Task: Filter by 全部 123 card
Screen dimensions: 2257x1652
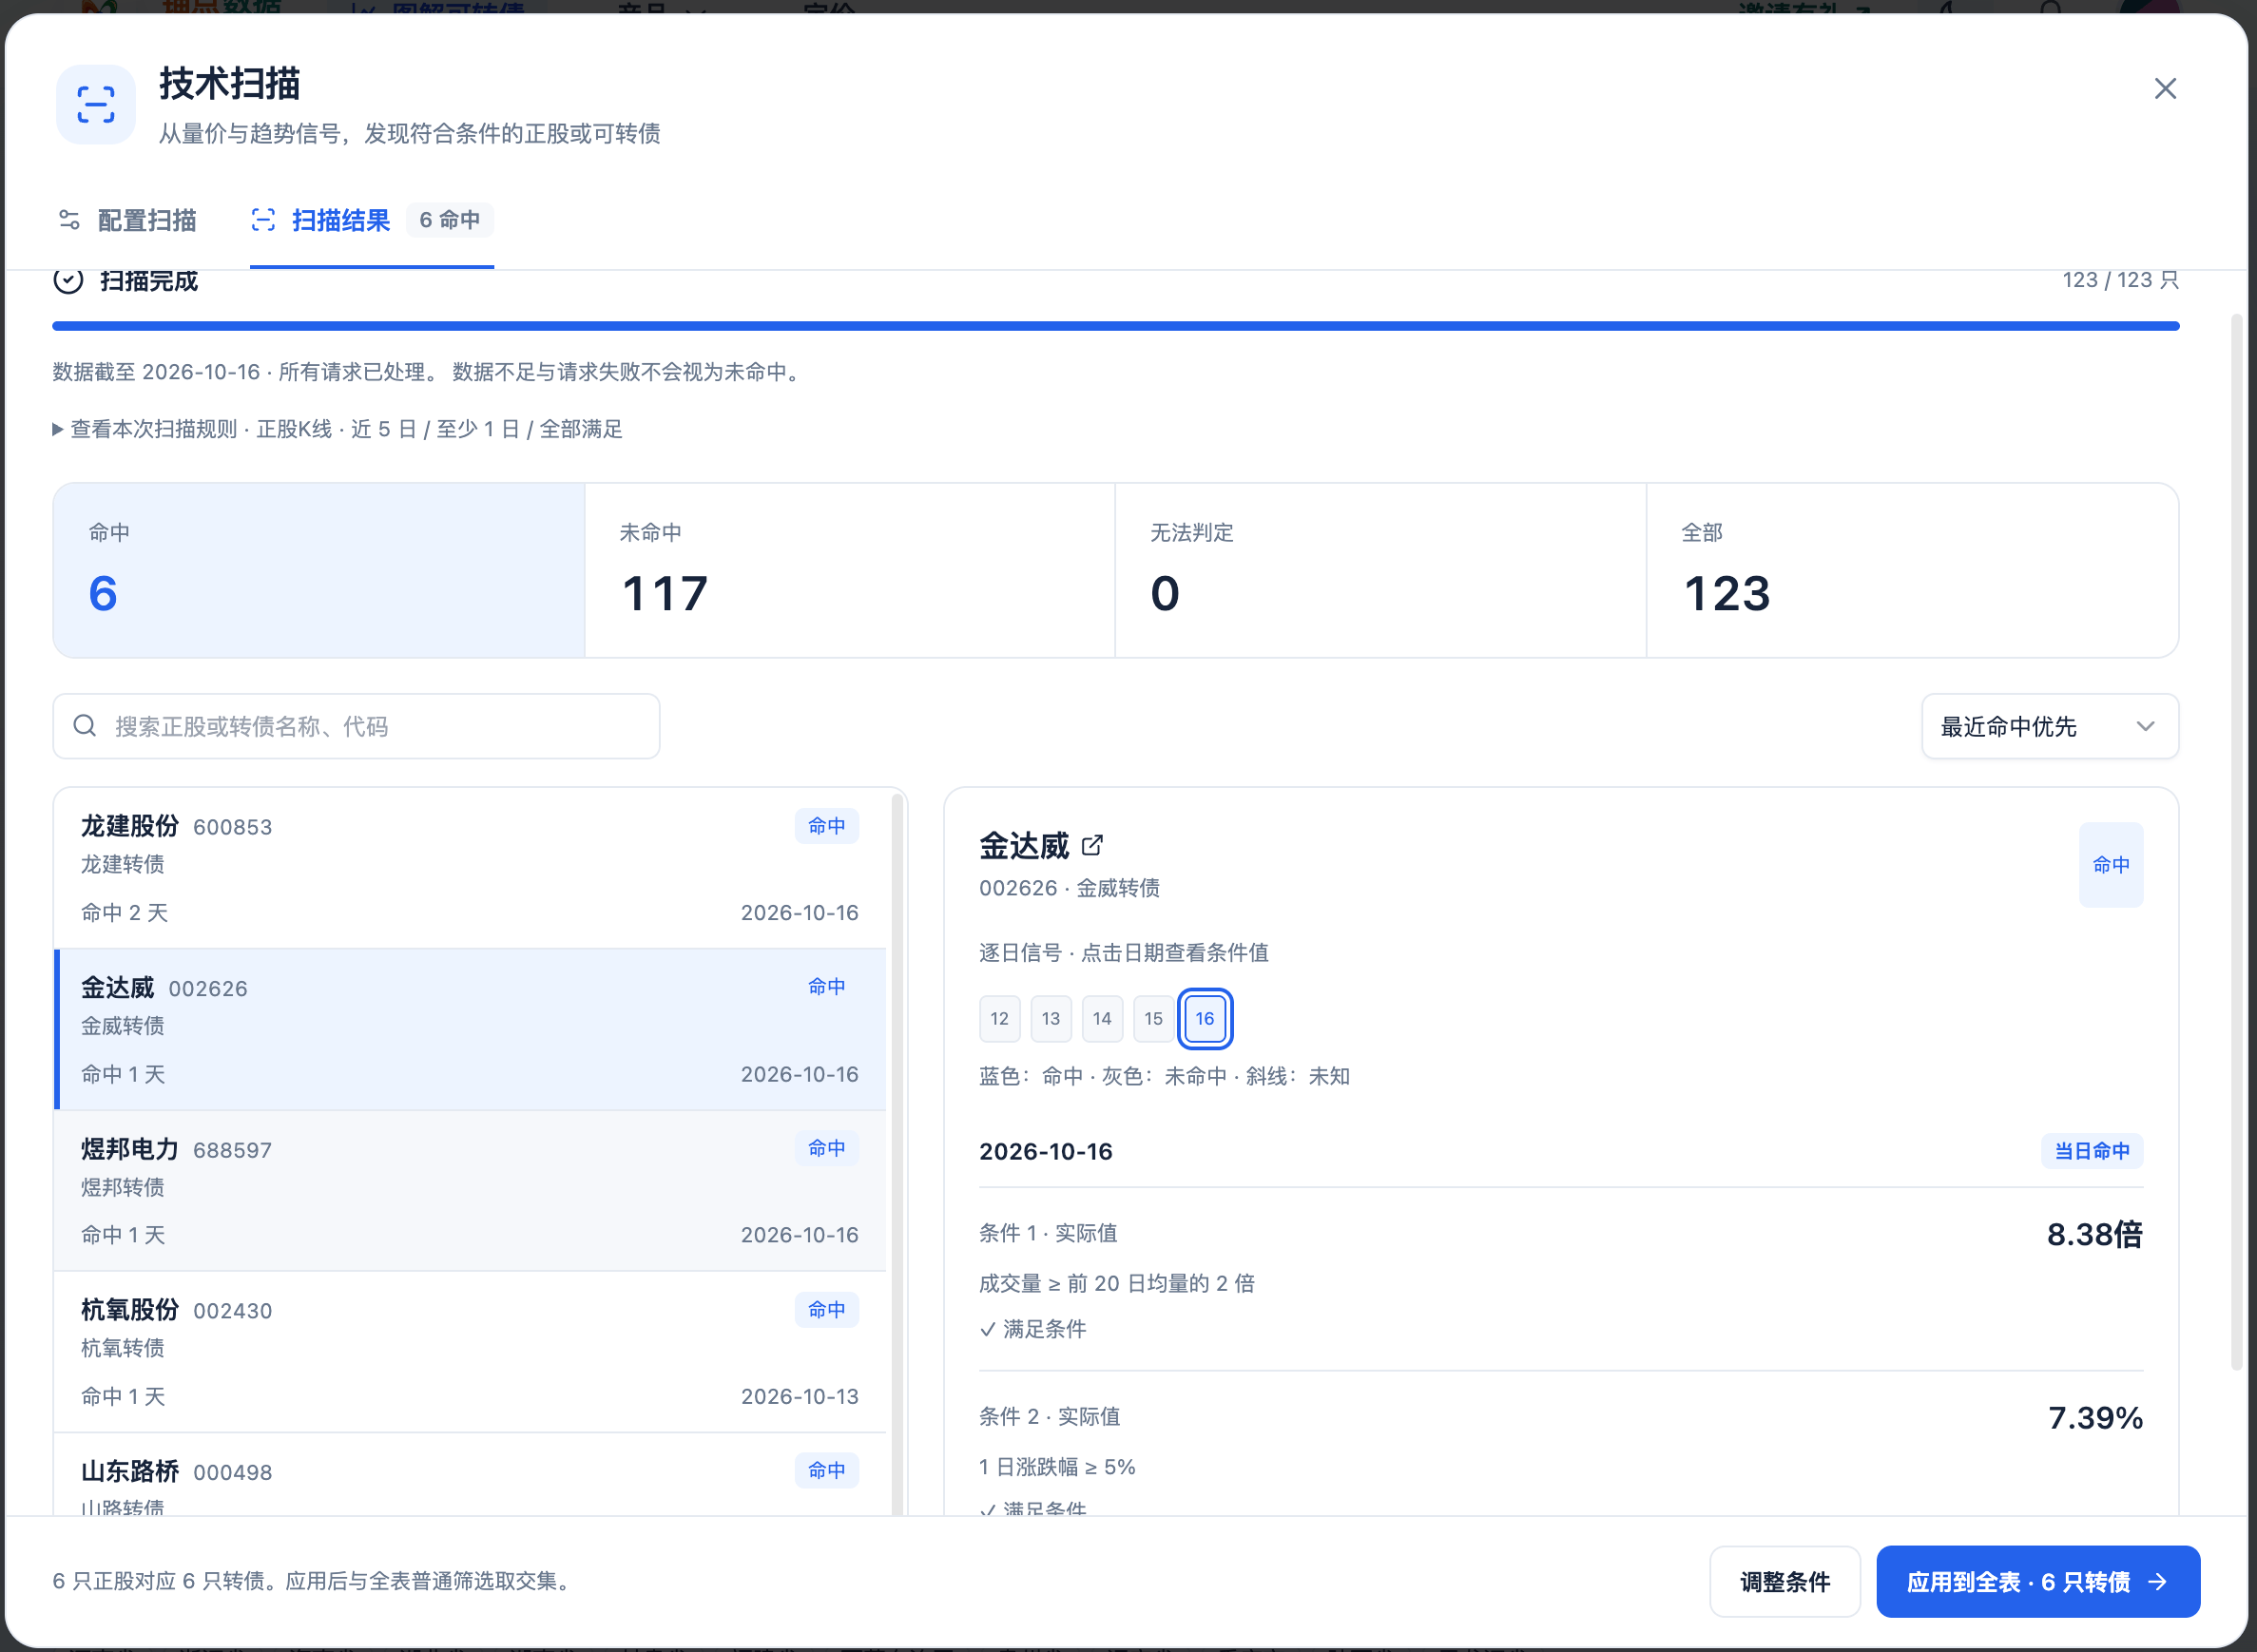Action: click(x=1912, y=570)
